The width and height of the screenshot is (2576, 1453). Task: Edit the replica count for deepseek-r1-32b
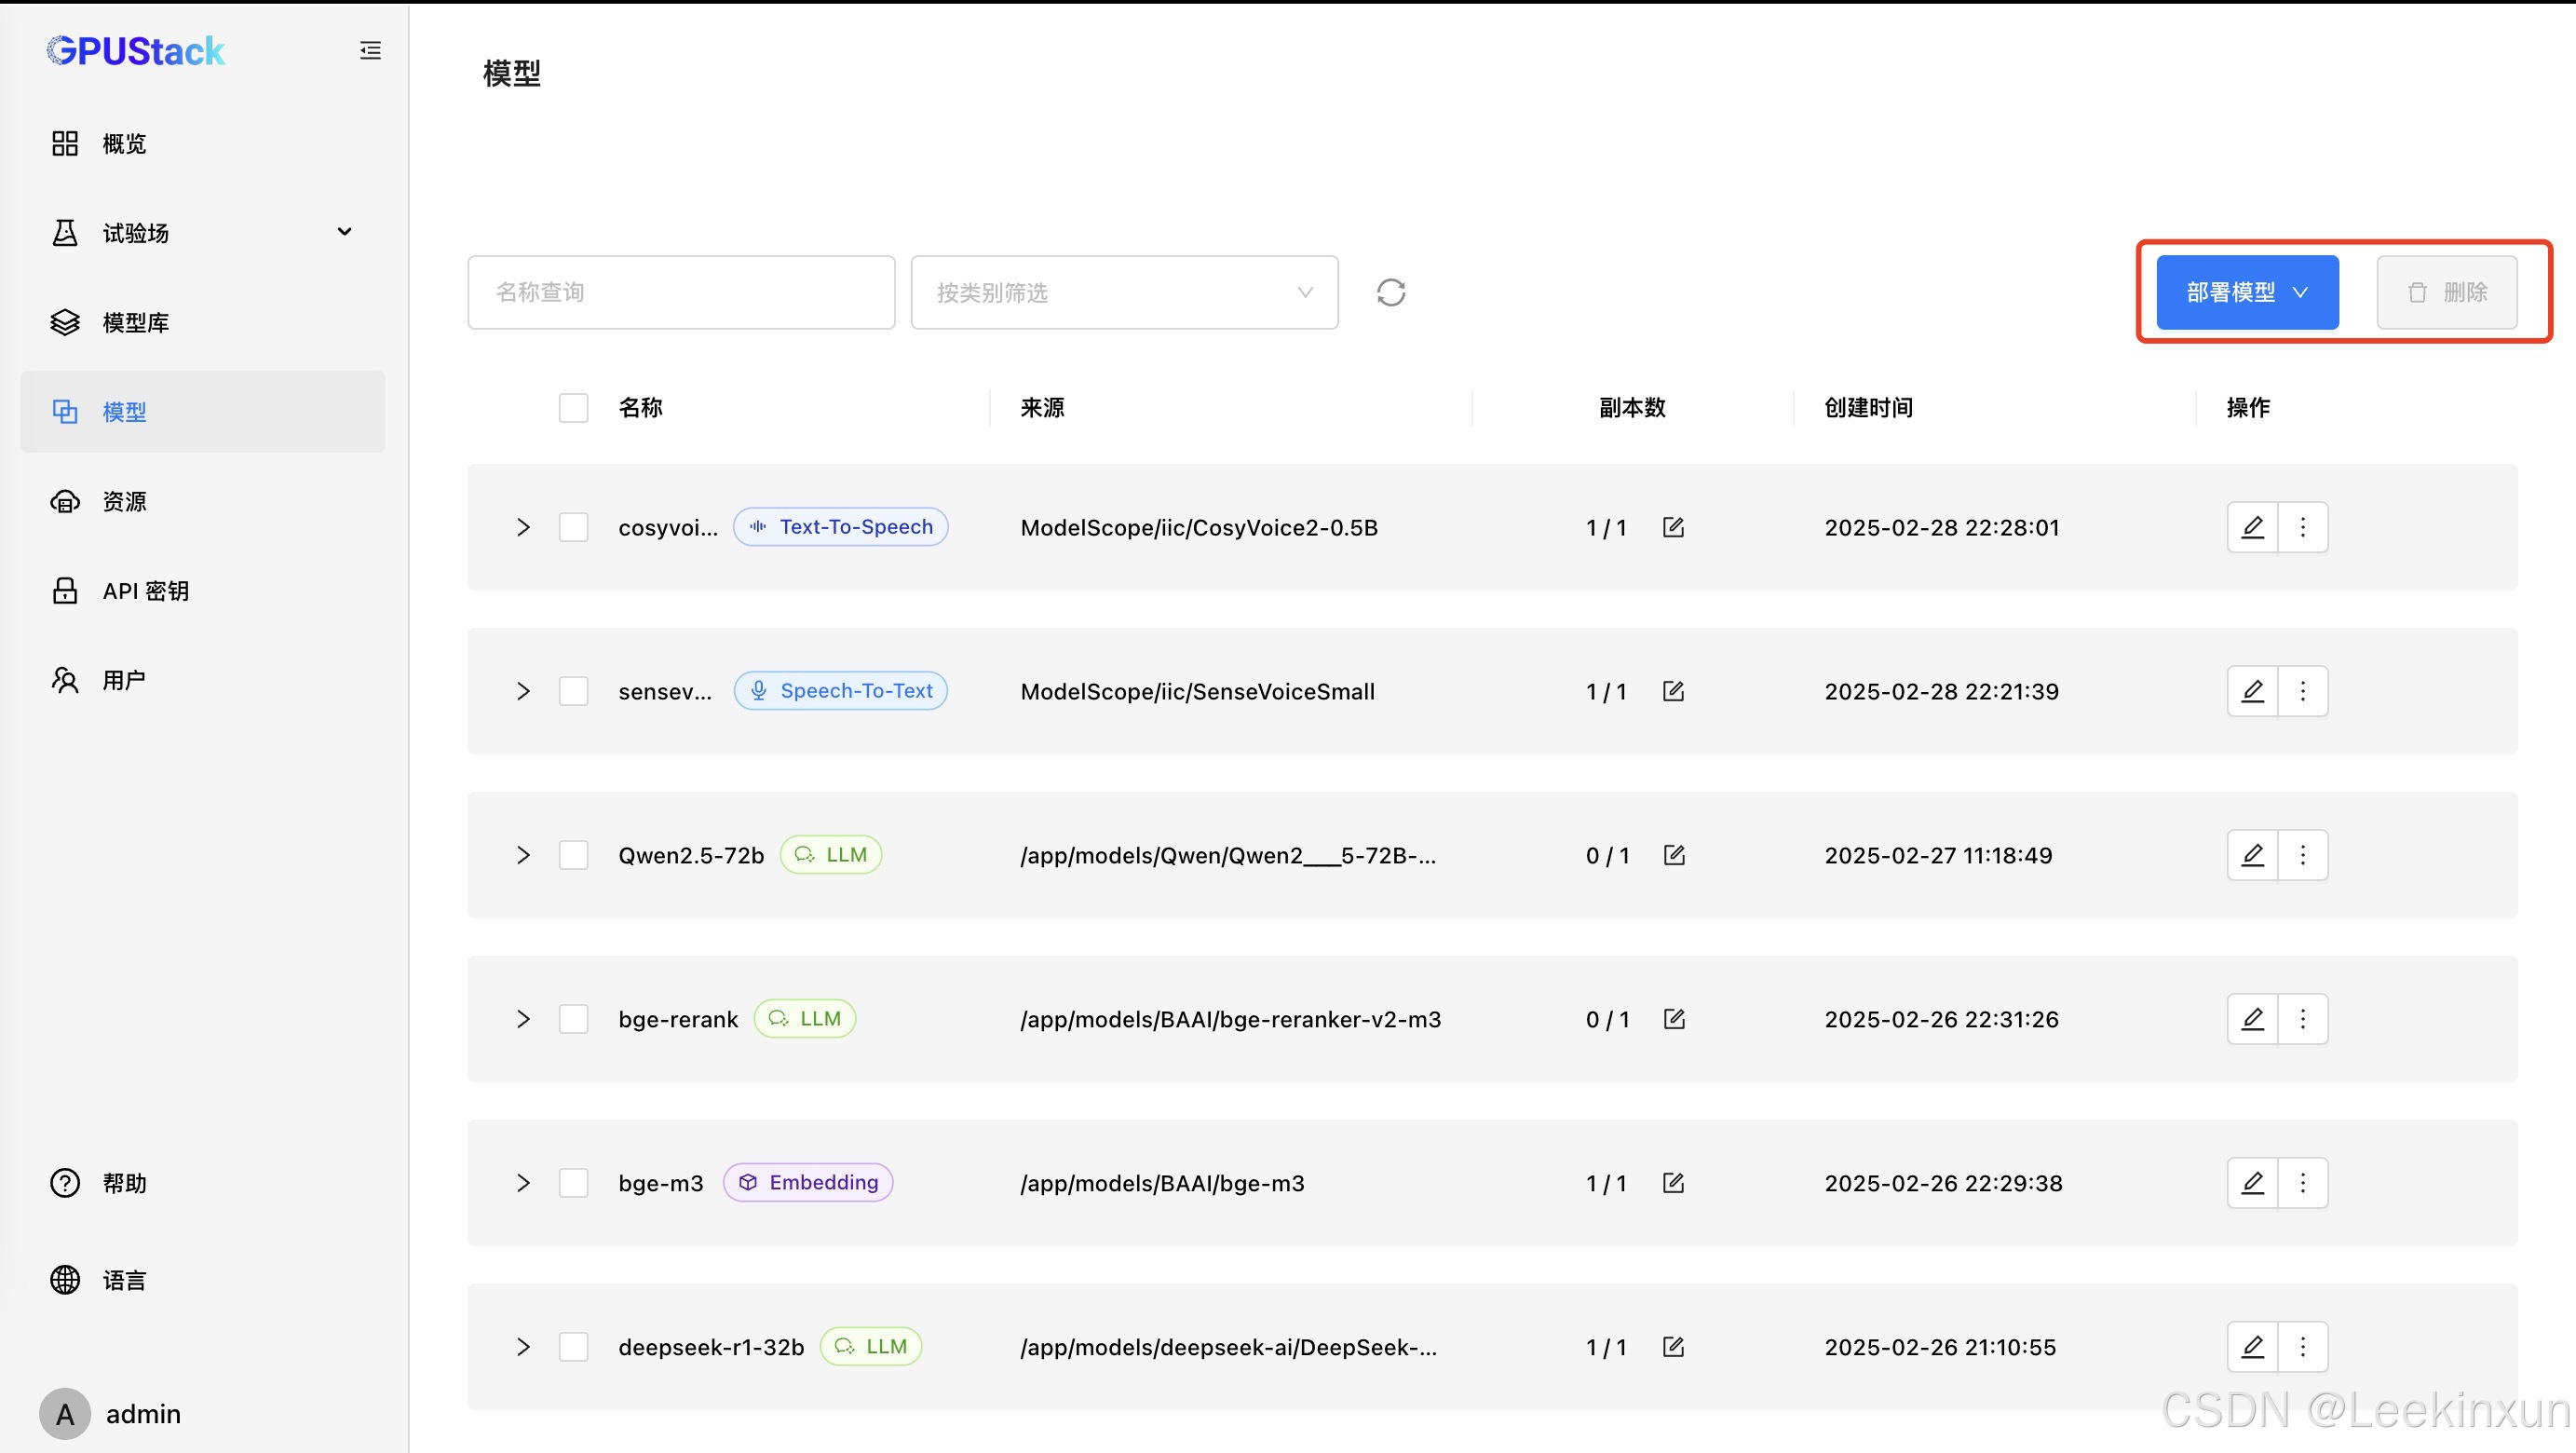1673,1347
